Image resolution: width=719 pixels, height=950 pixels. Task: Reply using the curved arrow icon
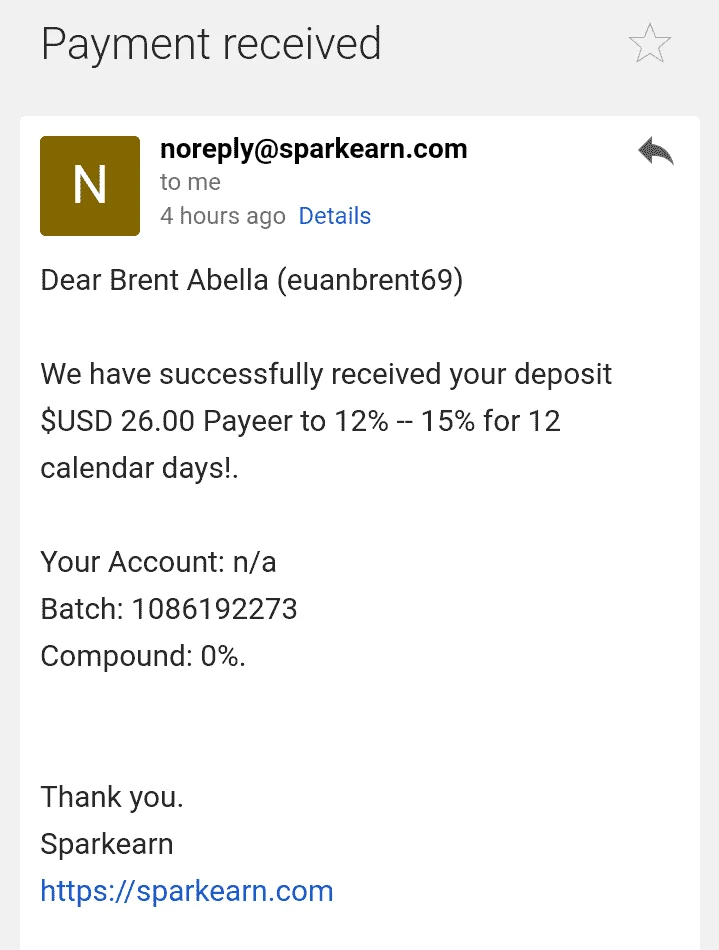[656, 151]
